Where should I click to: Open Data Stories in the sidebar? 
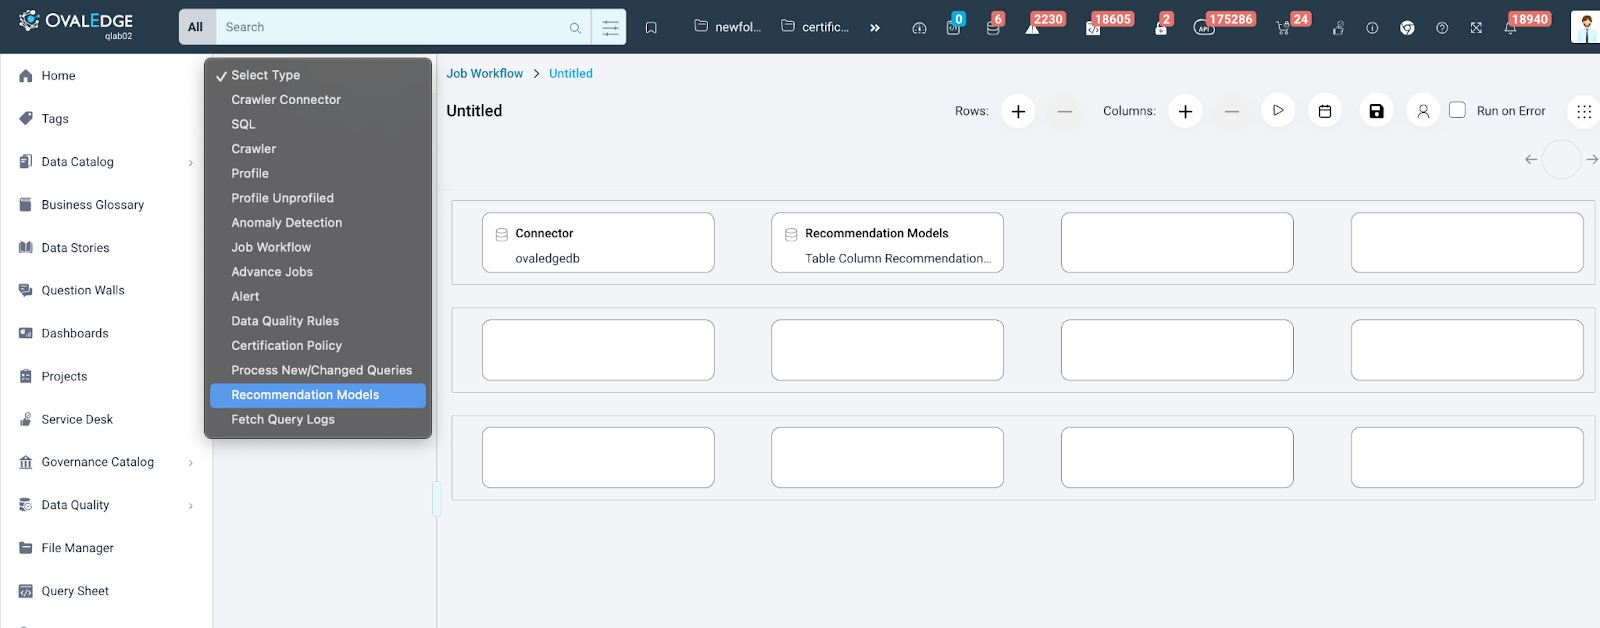tap(76, 248)
